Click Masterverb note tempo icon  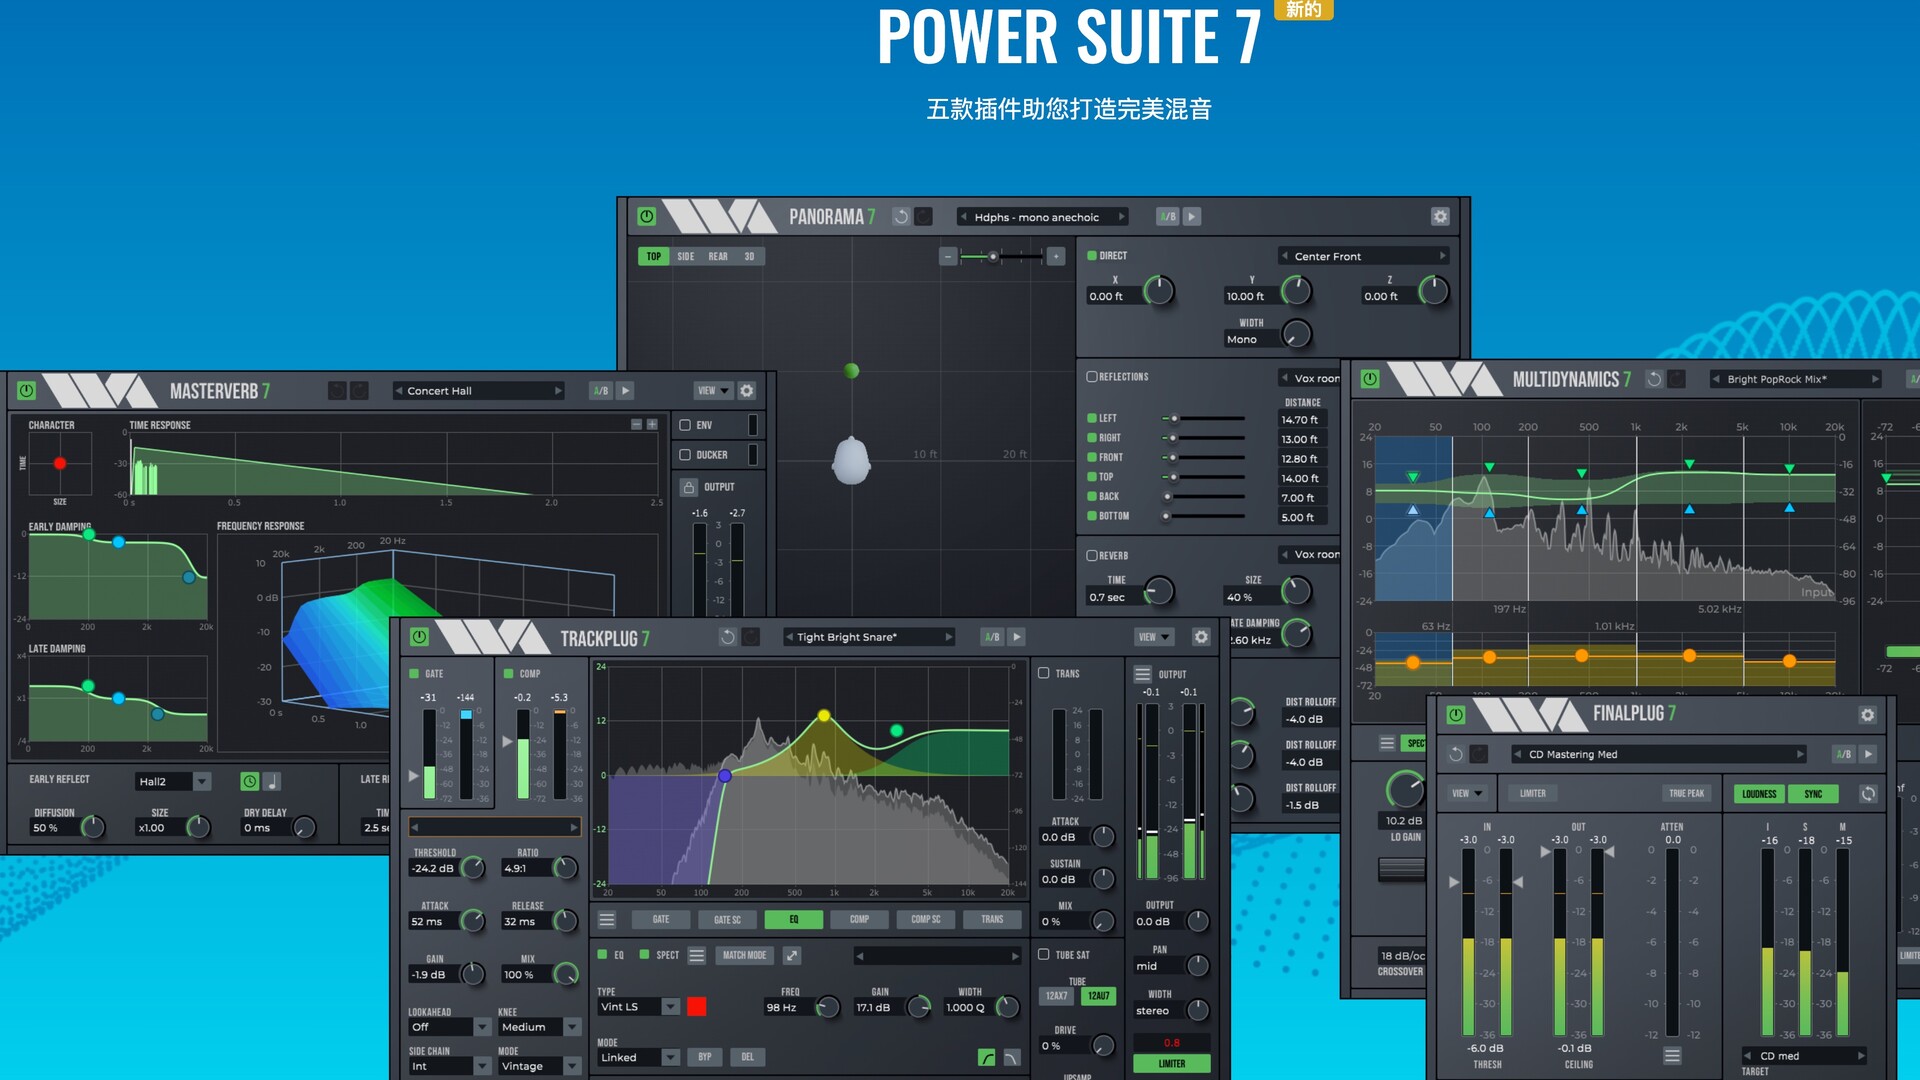[x=271, y=781]
